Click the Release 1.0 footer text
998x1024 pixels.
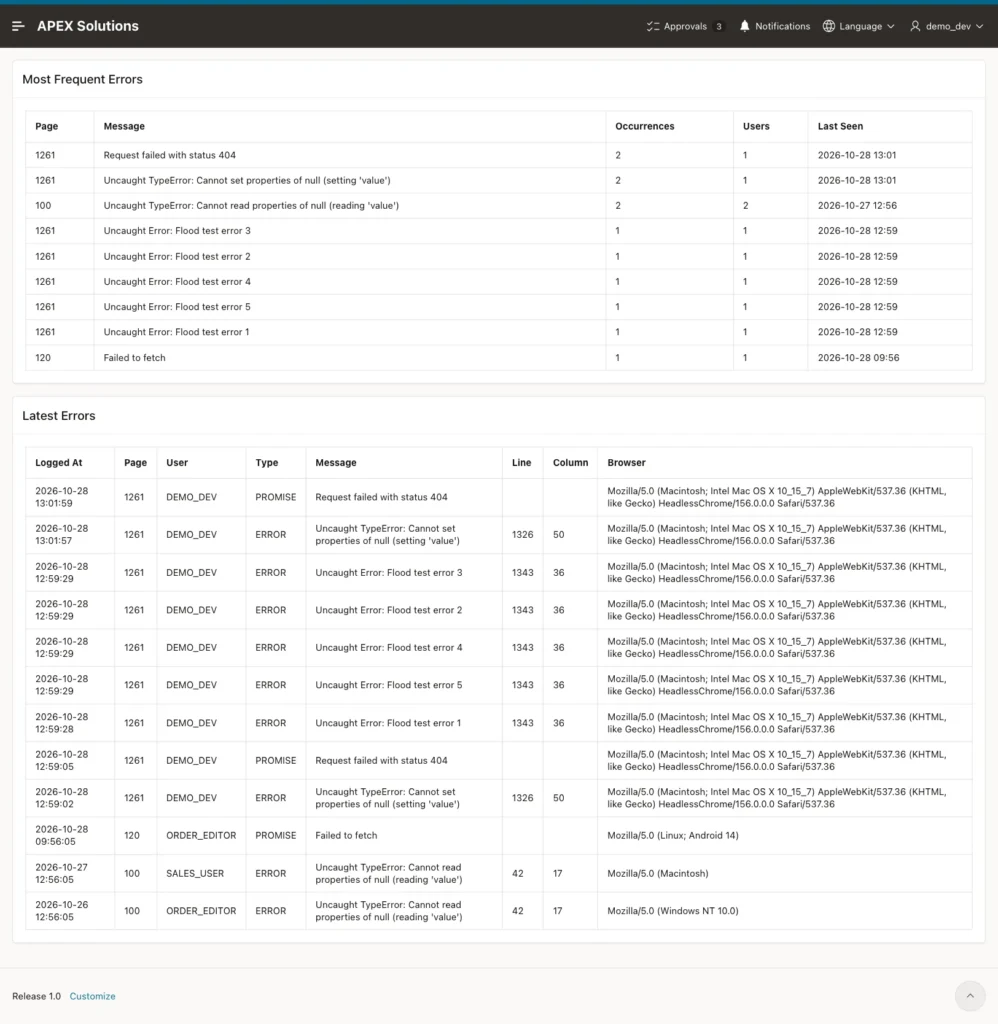[37, 996]
